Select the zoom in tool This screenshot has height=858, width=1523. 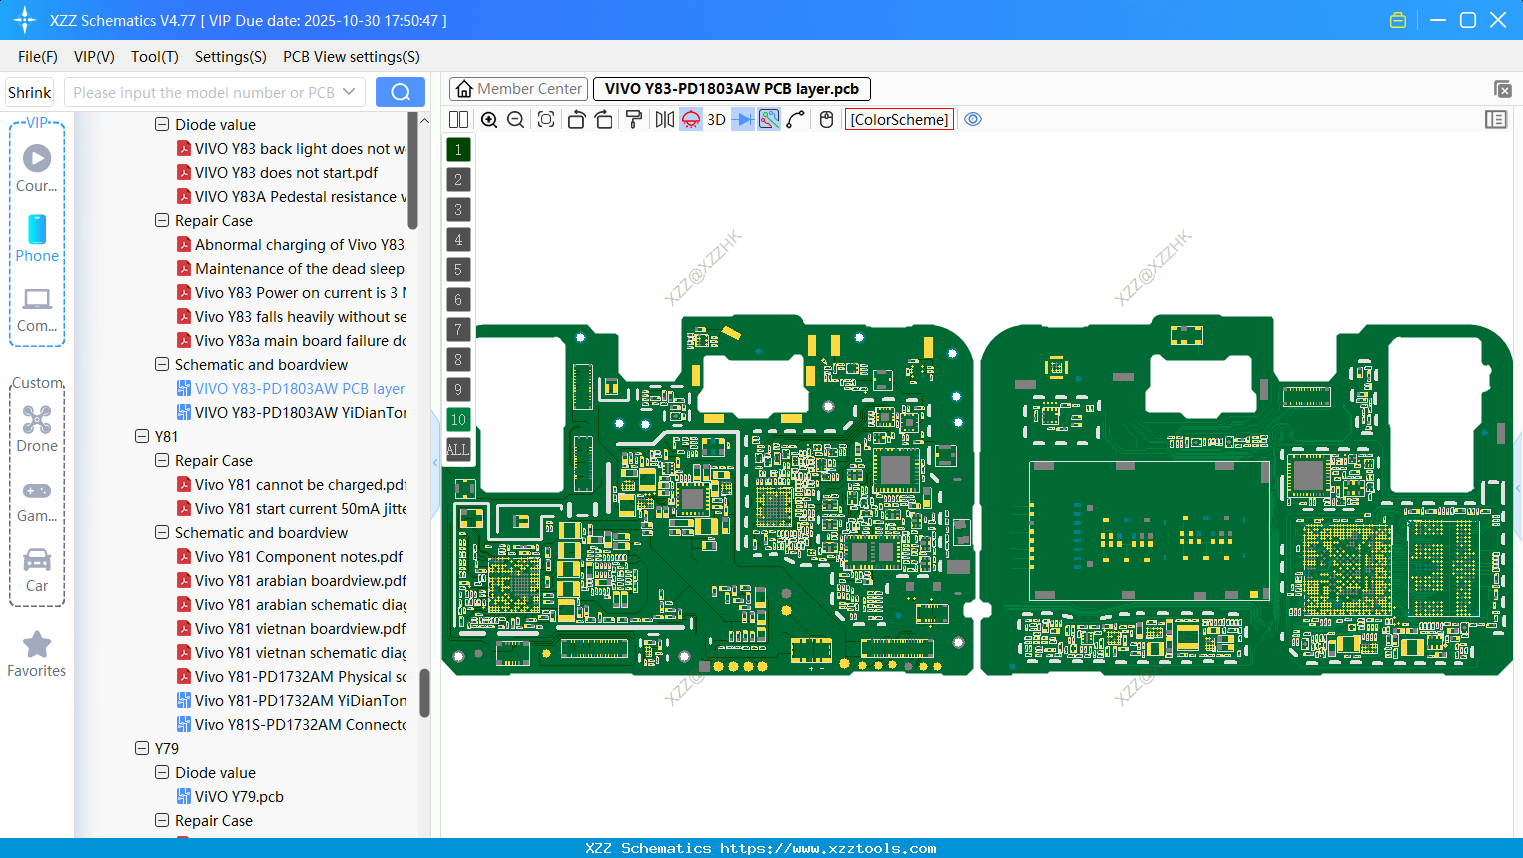[x=489, y=119]
